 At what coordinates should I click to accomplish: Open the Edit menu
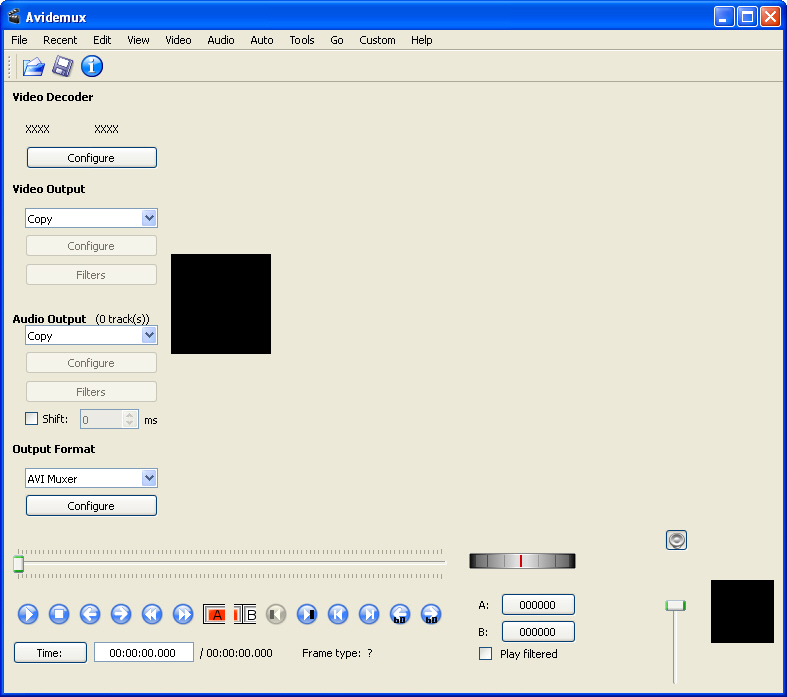(102, 40)
